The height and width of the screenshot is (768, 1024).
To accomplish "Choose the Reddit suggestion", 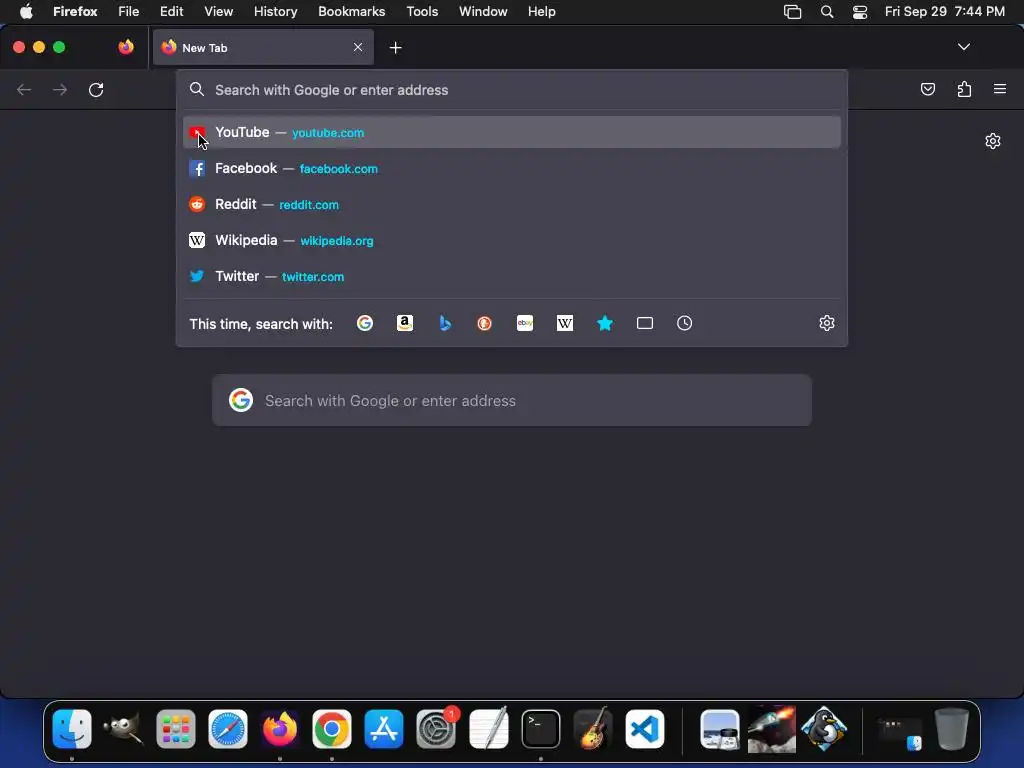I will (512, 204).
